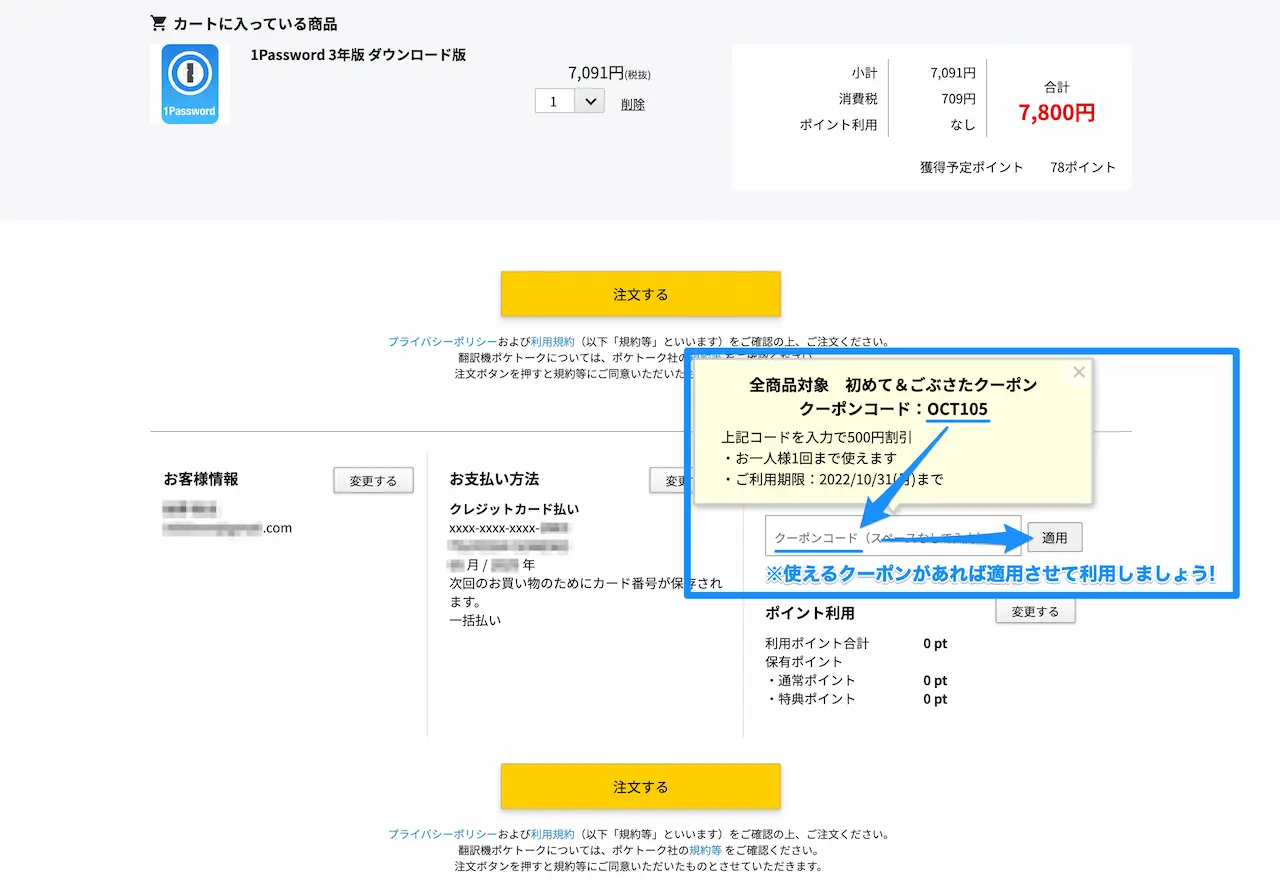Click 変更する next to ポイント利用
Screen dimensions: 1280x892
point(1035,611)
